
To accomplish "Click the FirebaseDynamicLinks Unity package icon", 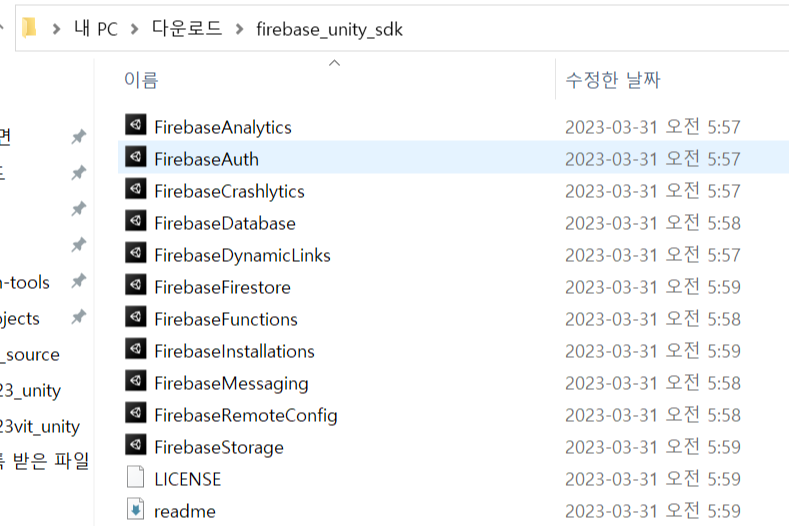I will tap(135, 253).
